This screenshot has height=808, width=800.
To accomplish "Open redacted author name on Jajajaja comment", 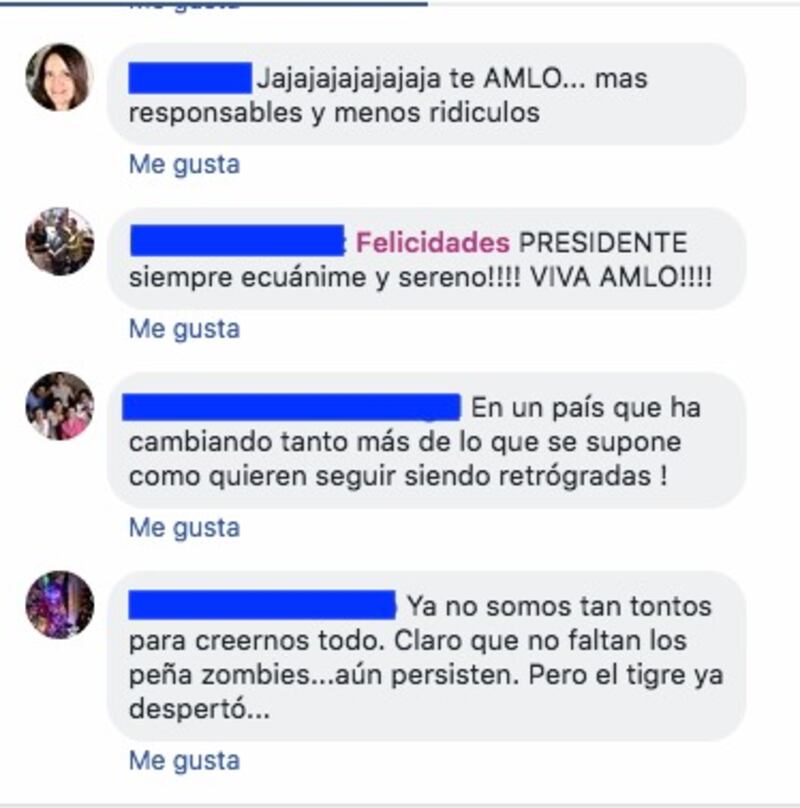I will coord(190,78).
